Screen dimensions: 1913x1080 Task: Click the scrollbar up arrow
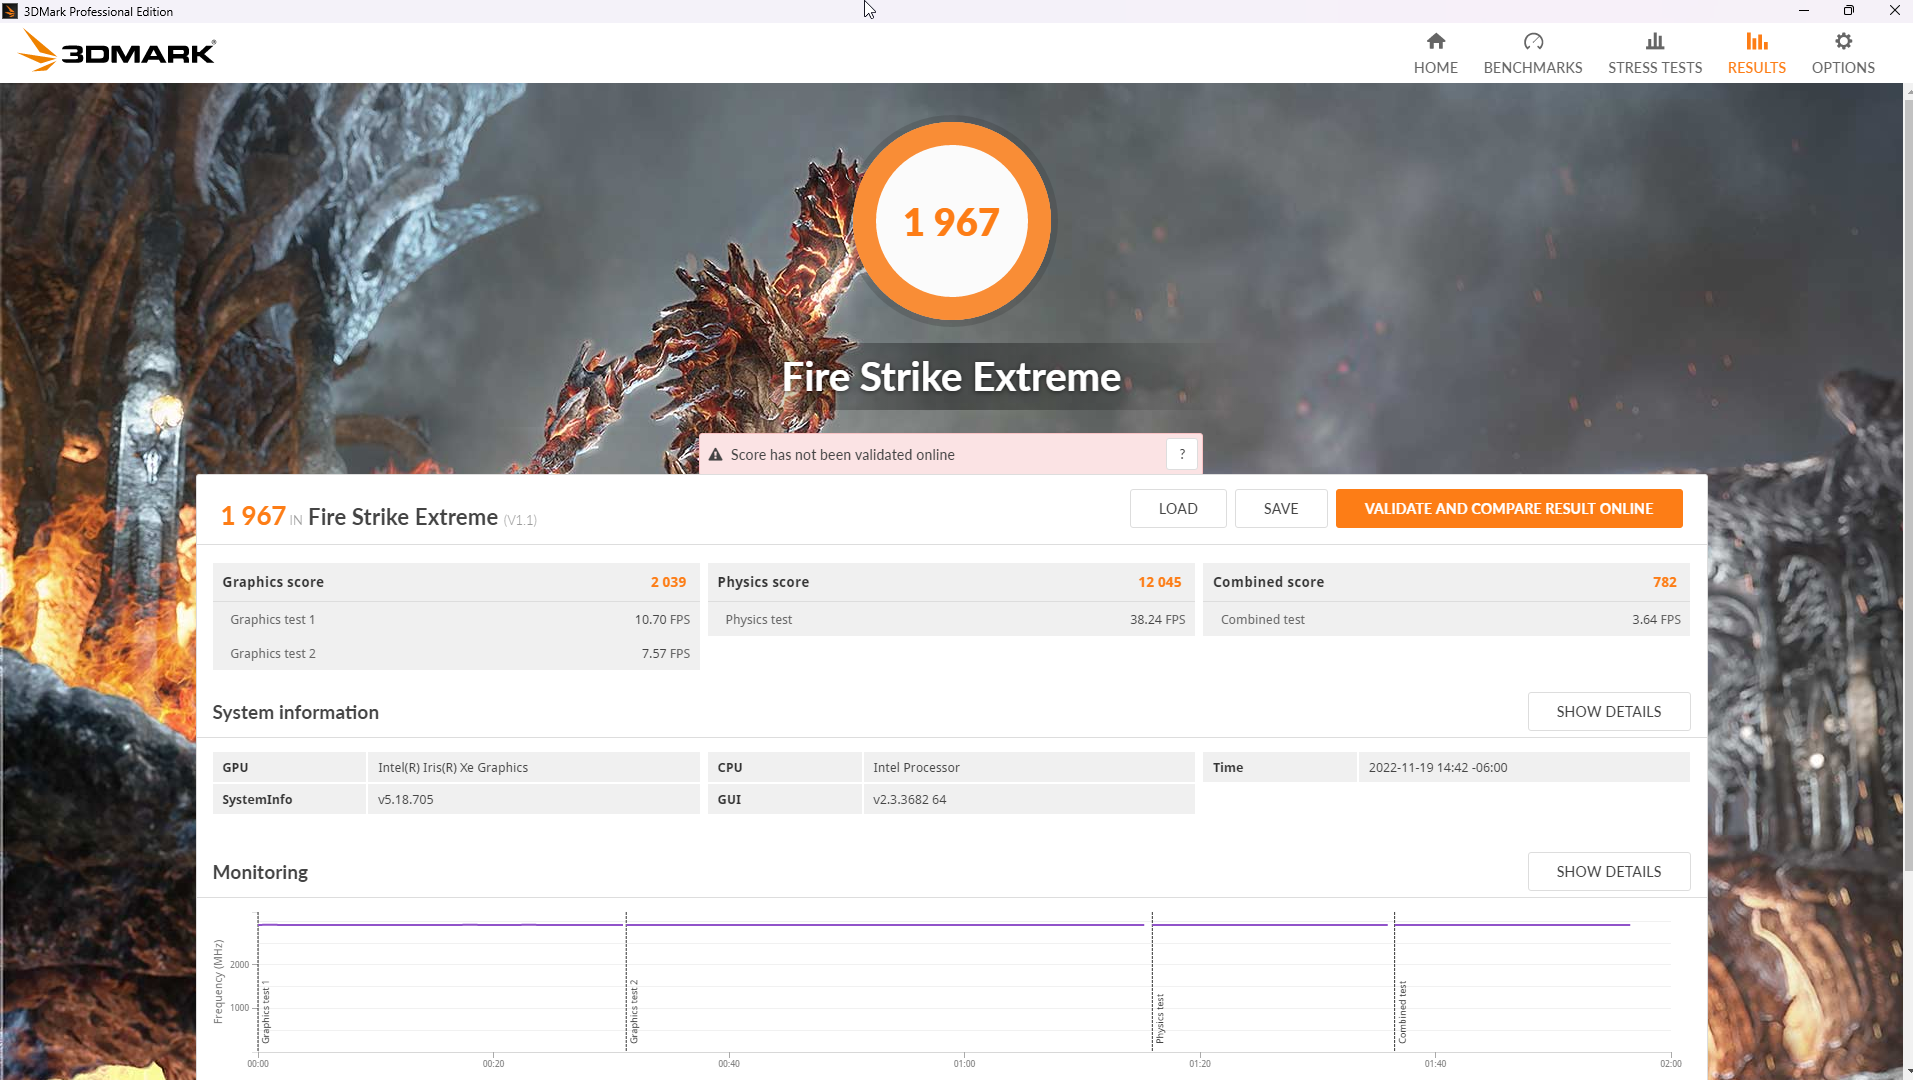pos(1908,90)
